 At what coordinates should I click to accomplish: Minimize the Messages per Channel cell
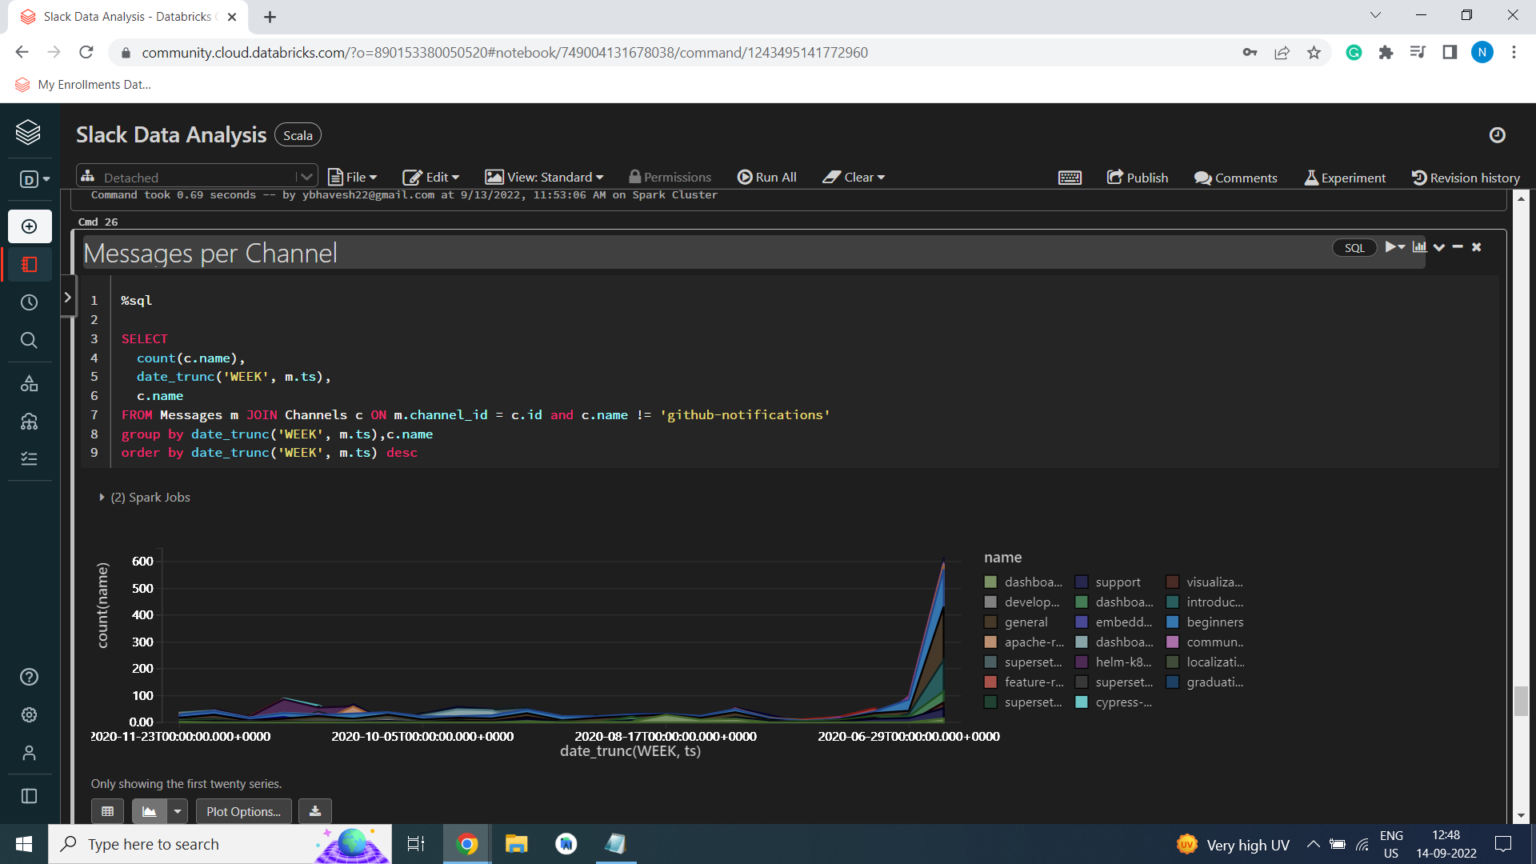(1458, 247)
